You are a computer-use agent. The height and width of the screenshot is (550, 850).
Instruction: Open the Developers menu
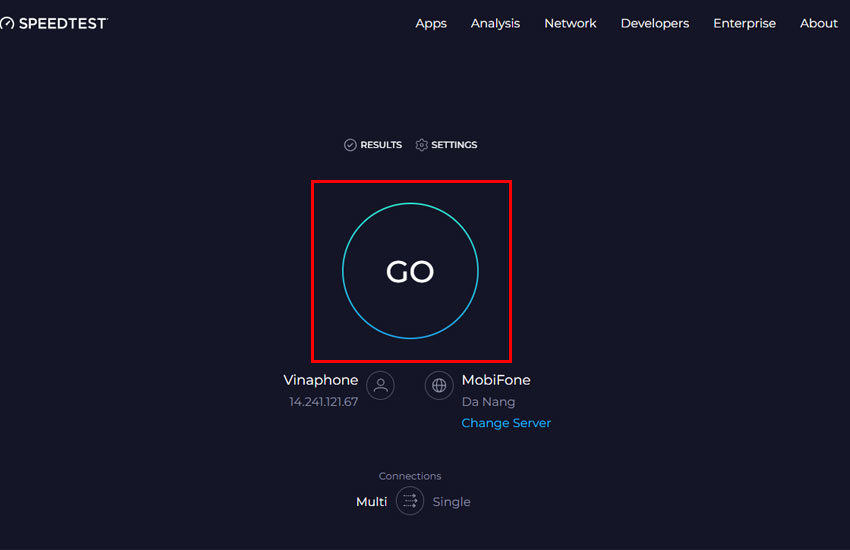(x=654, y=23)
